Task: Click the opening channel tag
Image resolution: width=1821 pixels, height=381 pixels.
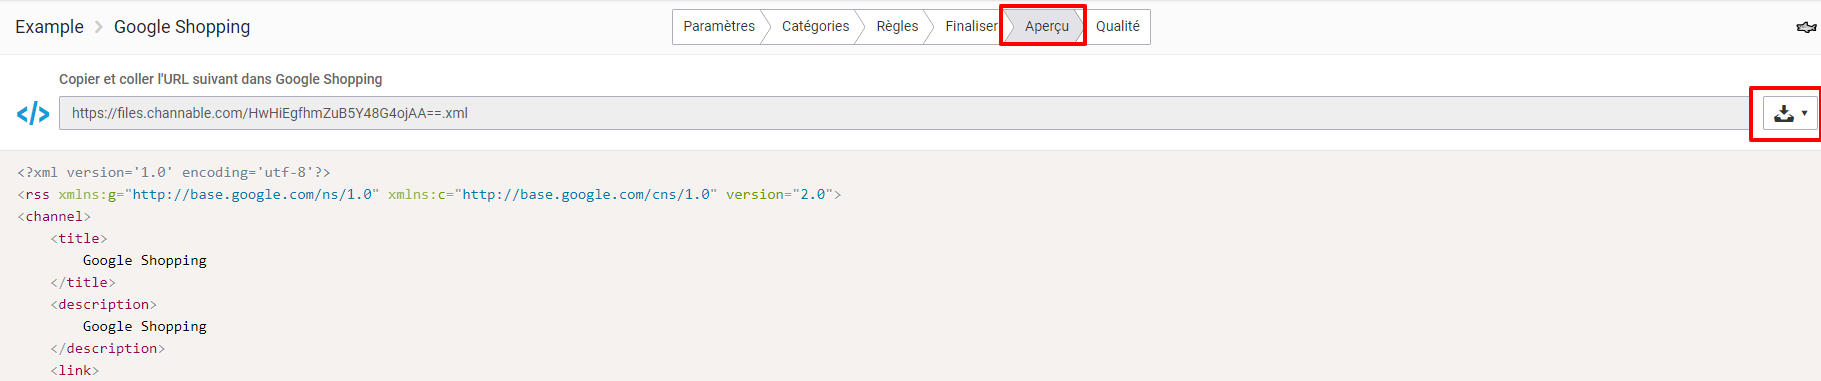Action: tap(54, 216)
